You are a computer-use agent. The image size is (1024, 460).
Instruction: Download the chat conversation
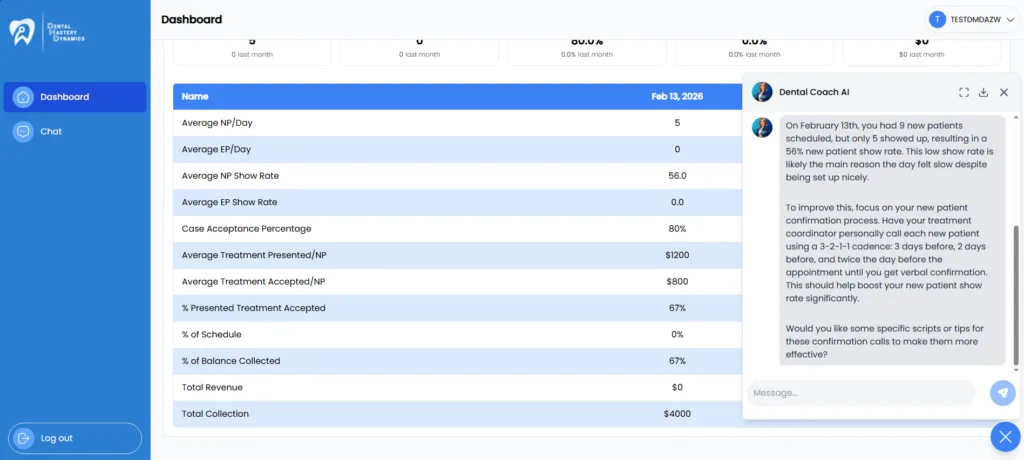coord(983,93)
